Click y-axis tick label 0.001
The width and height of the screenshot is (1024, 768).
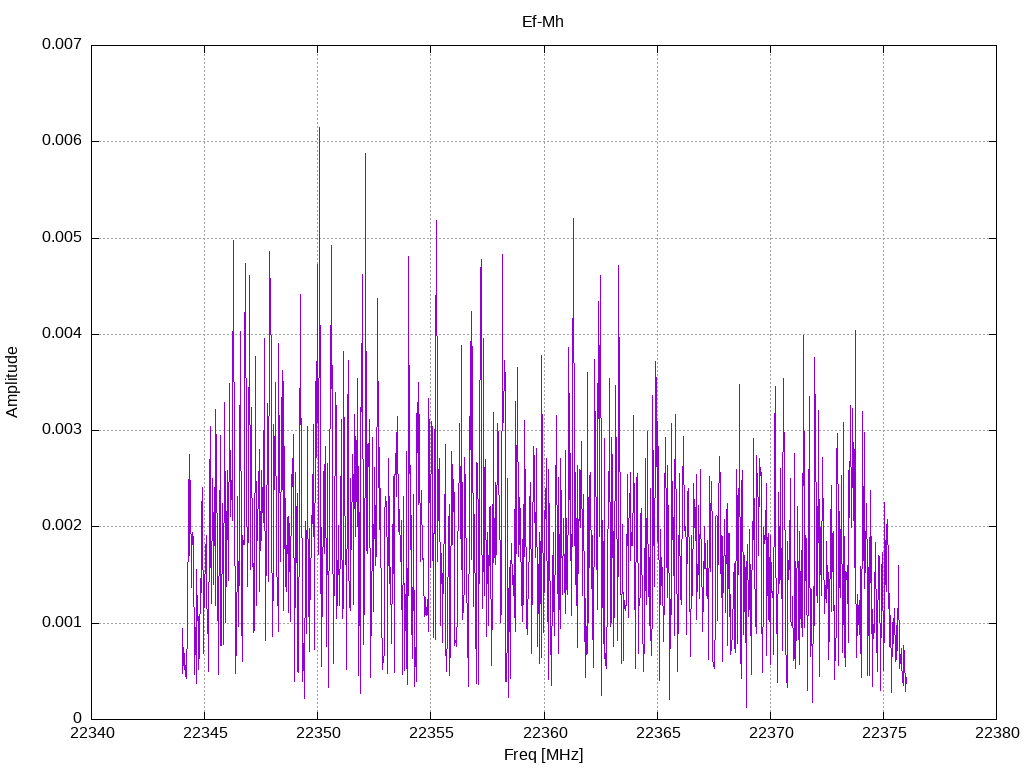[62, 622]
